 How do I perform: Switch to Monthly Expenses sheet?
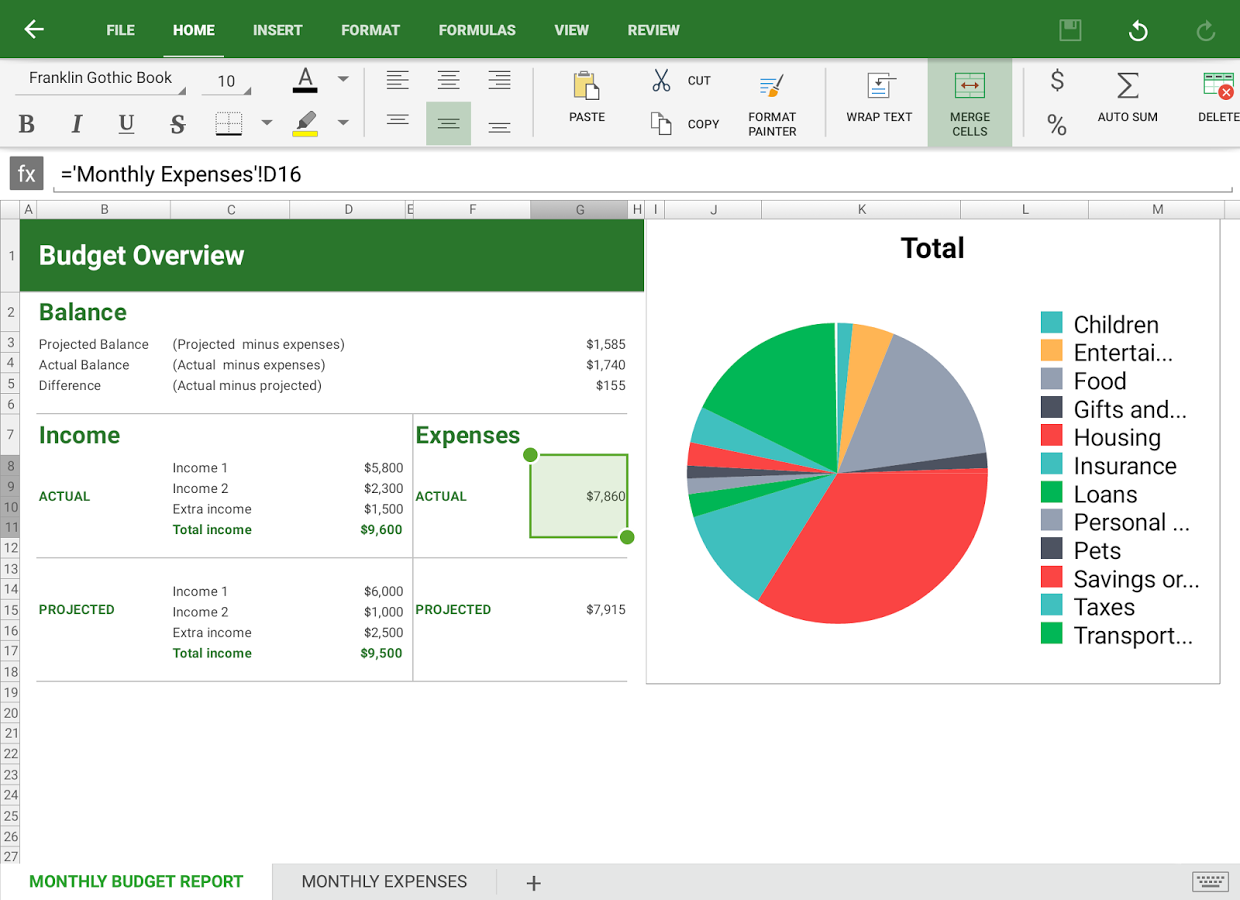(x=384, y=881)
